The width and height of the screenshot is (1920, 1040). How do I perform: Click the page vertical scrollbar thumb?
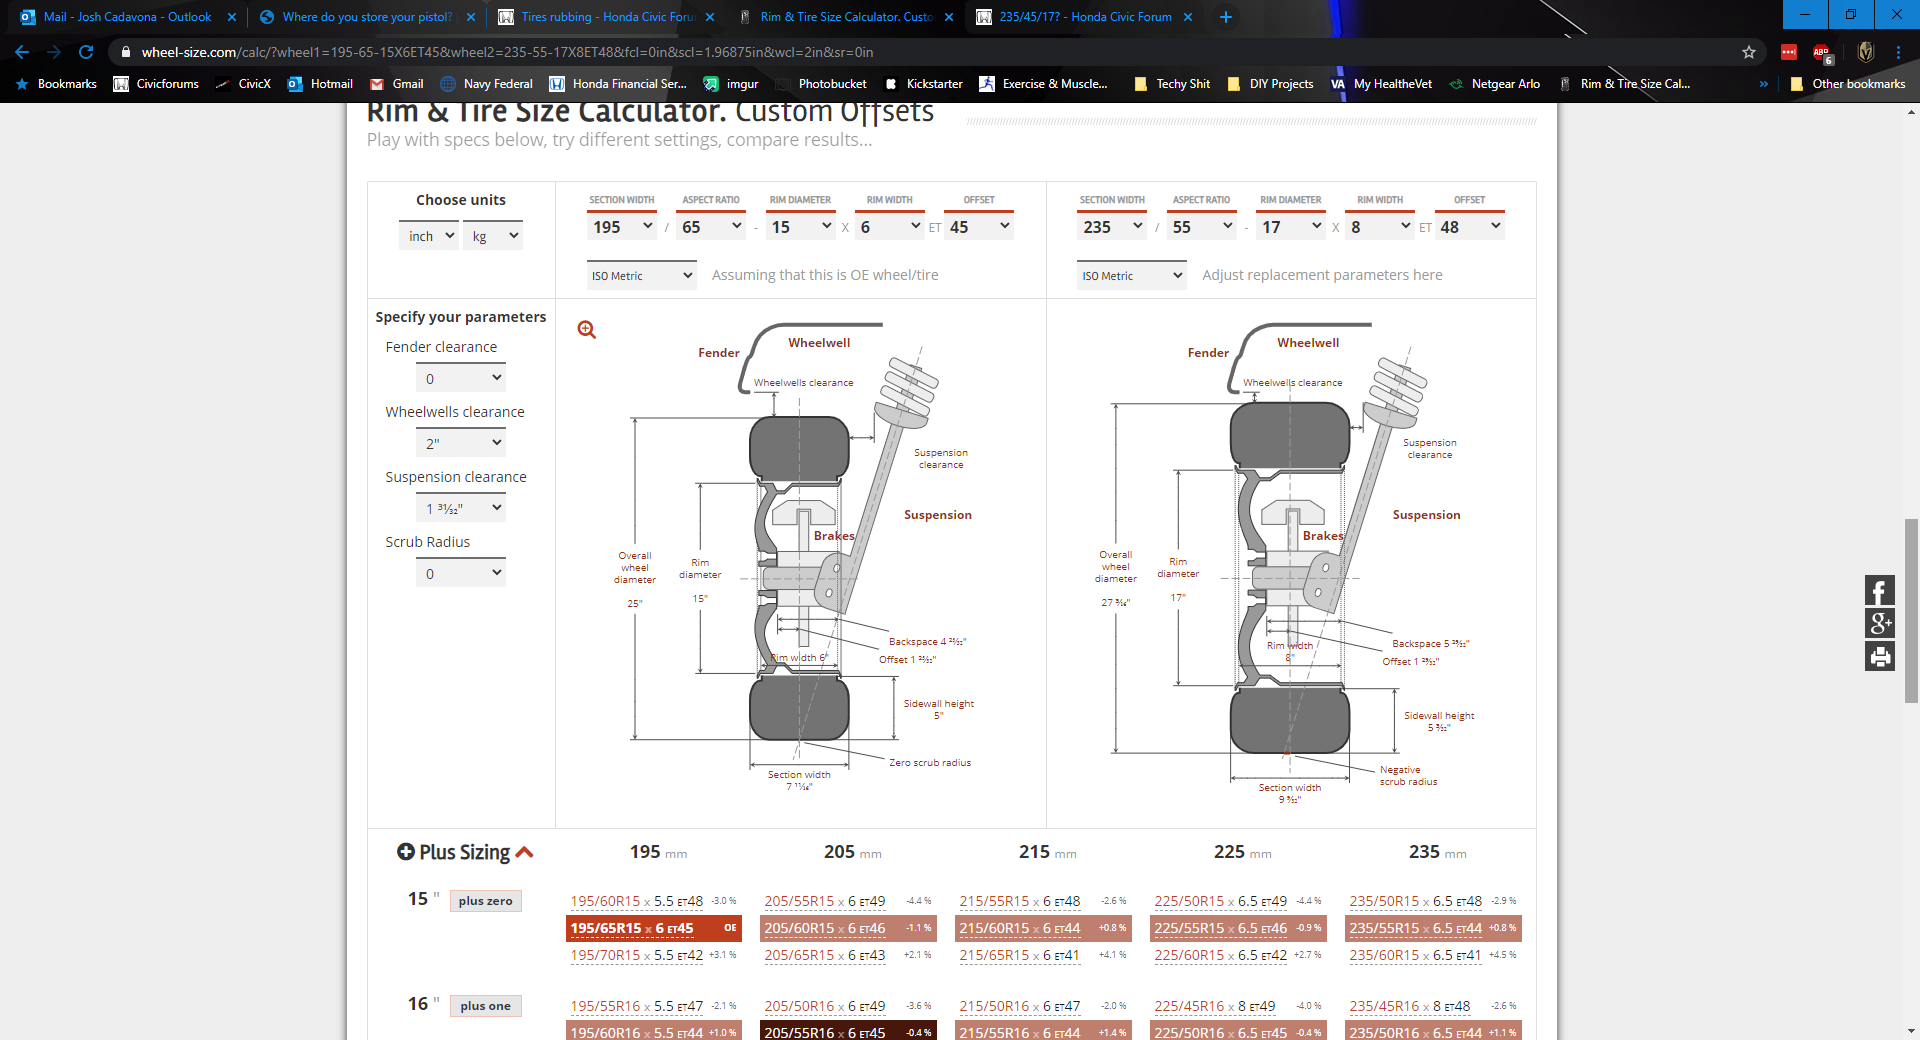[1911, 610]
